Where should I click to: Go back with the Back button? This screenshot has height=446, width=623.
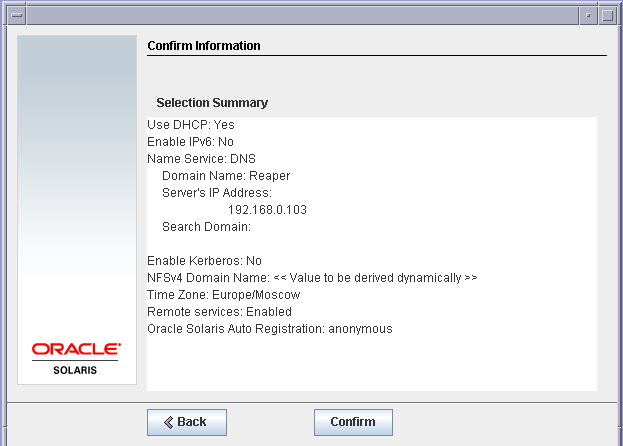[x=187, y=422]
